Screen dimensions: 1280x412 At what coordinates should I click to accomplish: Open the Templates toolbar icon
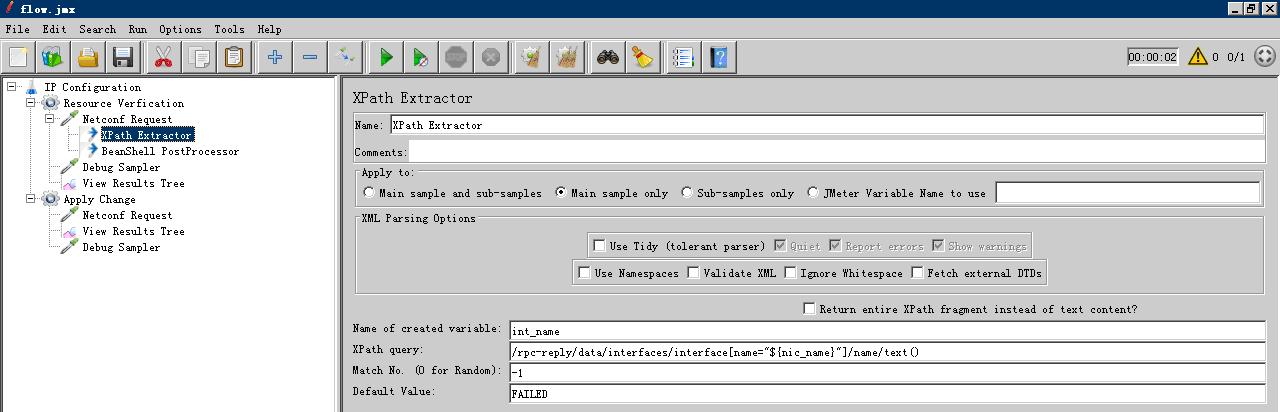(x=52, y=57)
